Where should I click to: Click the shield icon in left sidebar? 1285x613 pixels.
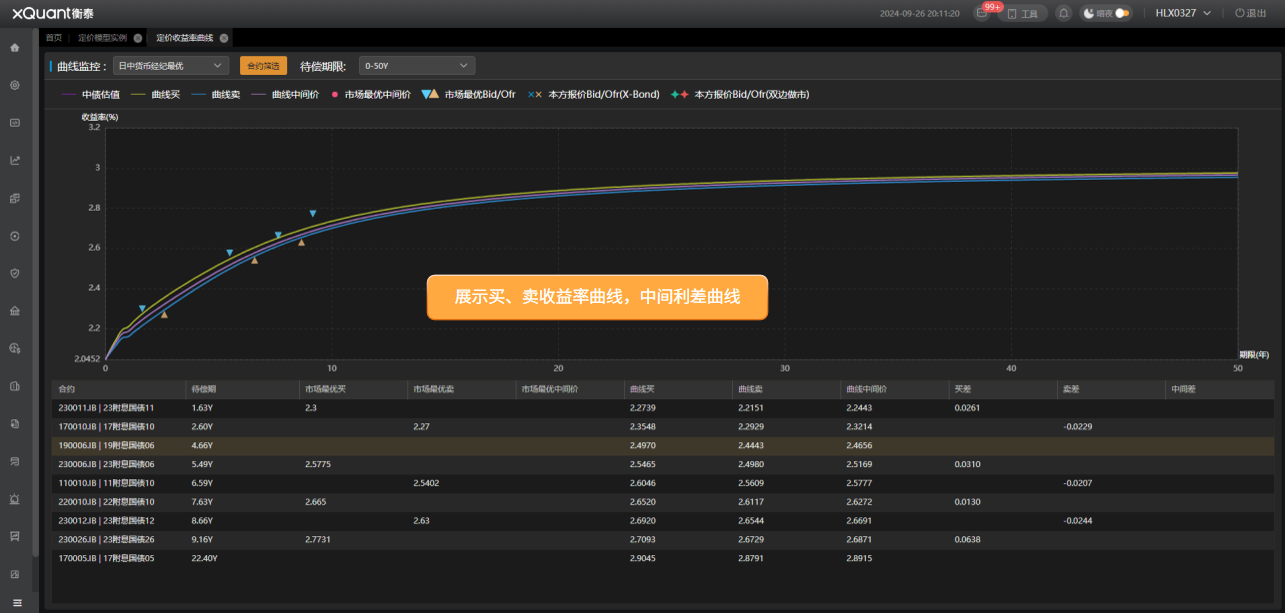tap(14, 272)
